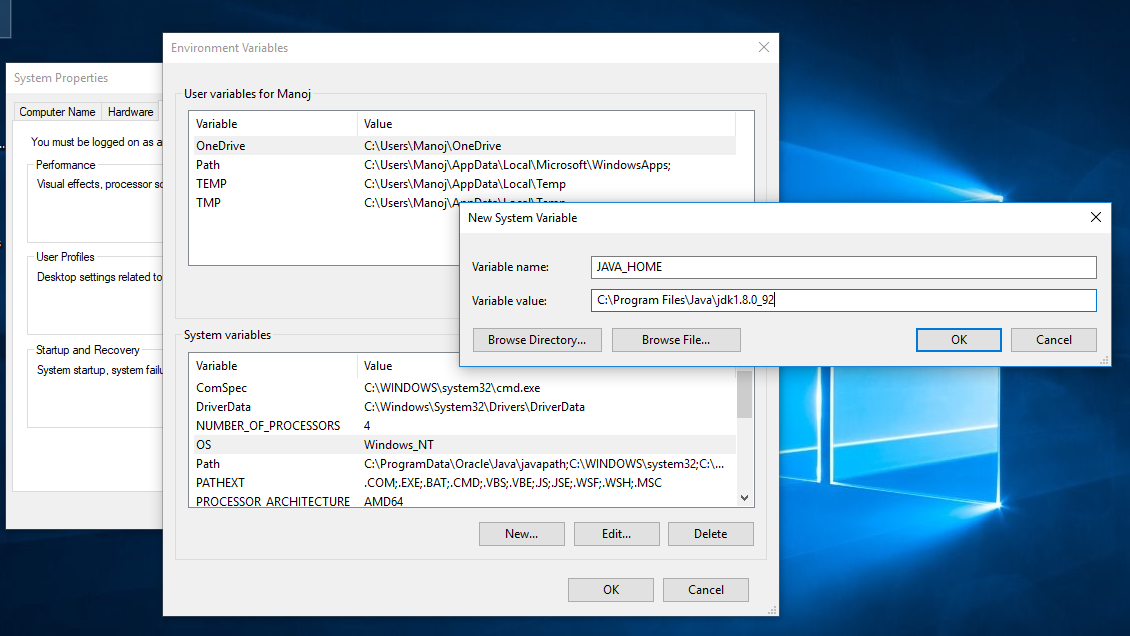
Task: Click Variable column header in user variables
Action: tap(274, 124)
